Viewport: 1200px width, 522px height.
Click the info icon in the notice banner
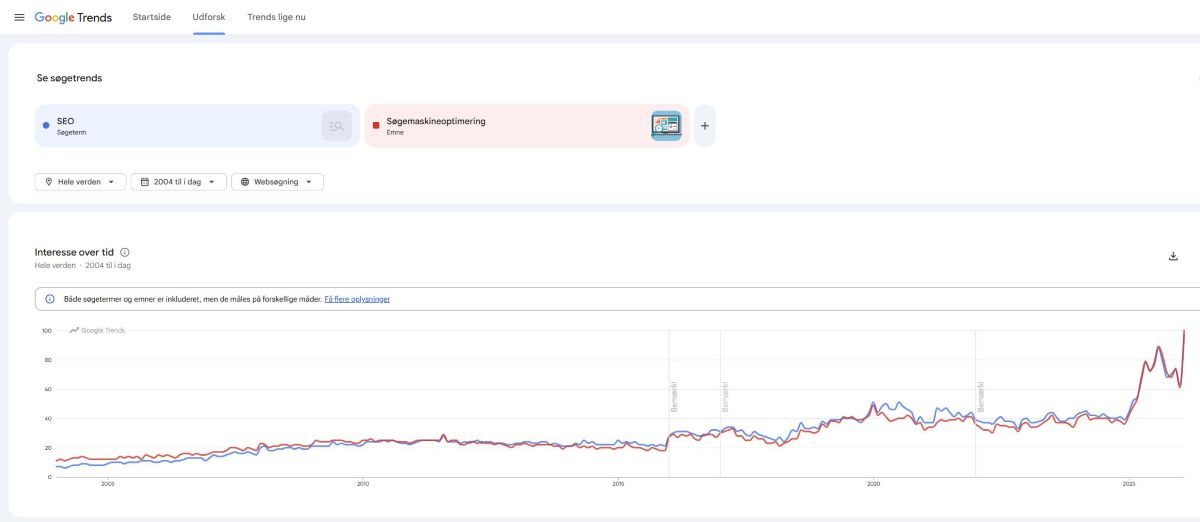[x=50, y=299]
